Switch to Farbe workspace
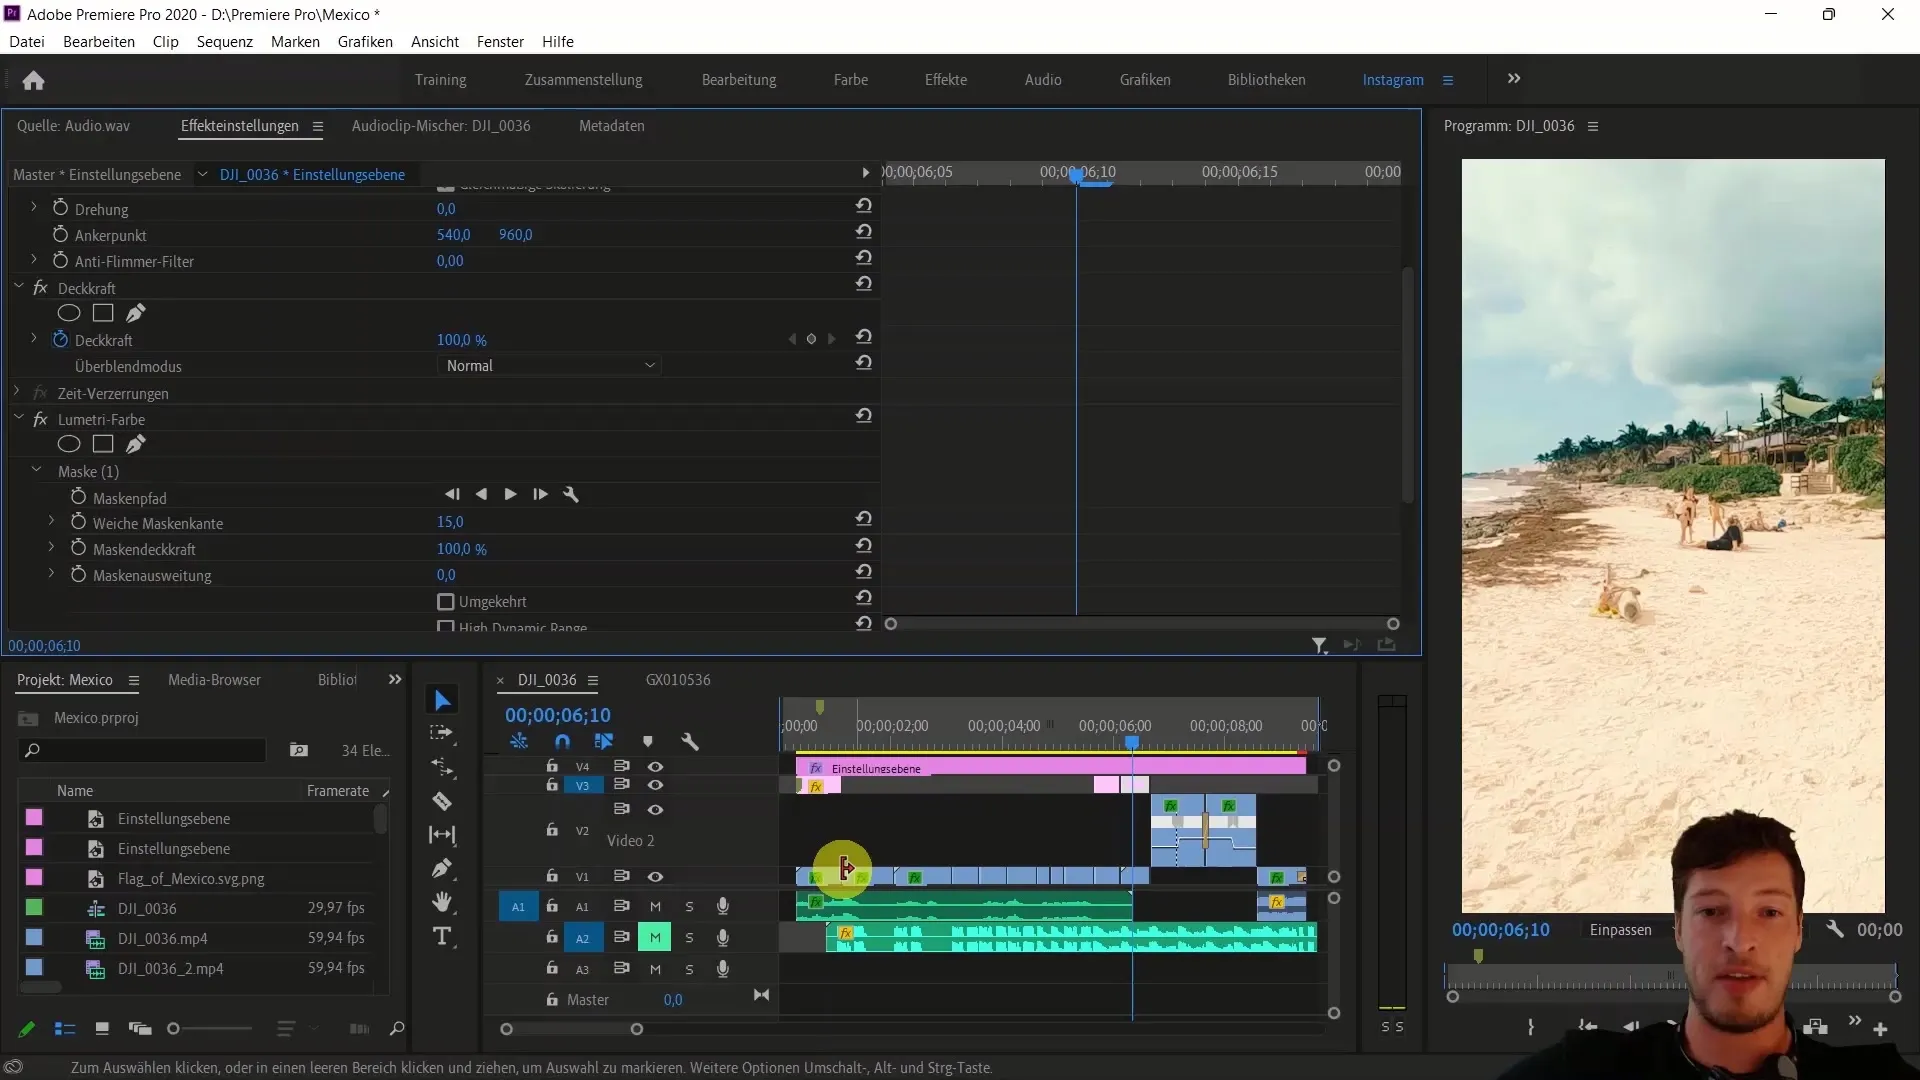Image resolution: width=1920 pixels, height=1080 pixels. click(x=851, y=80)
